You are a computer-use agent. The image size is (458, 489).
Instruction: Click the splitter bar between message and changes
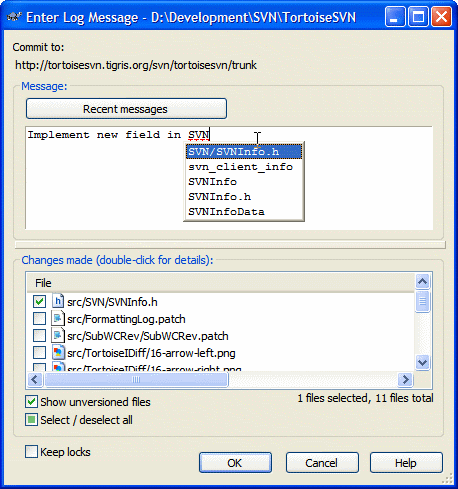(x=230, y=245)
